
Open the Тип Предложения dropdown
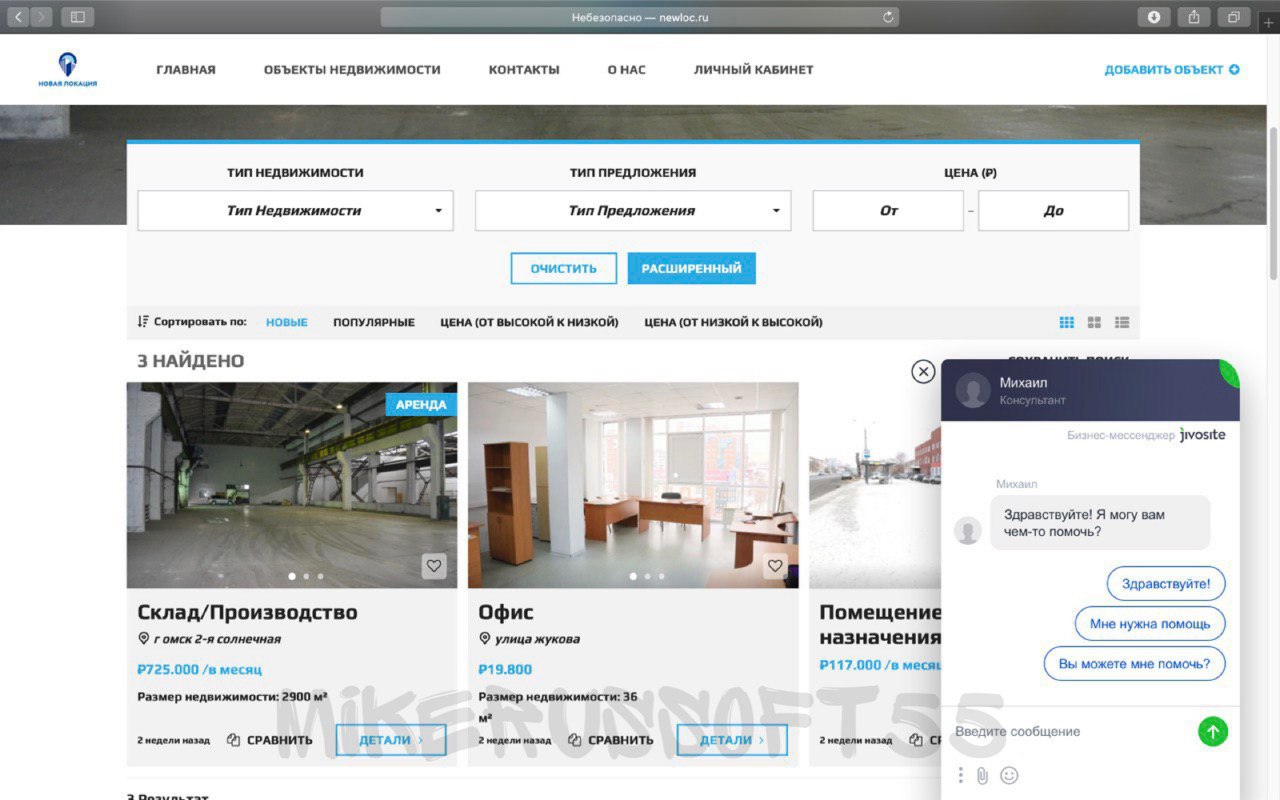coord(633,211)
